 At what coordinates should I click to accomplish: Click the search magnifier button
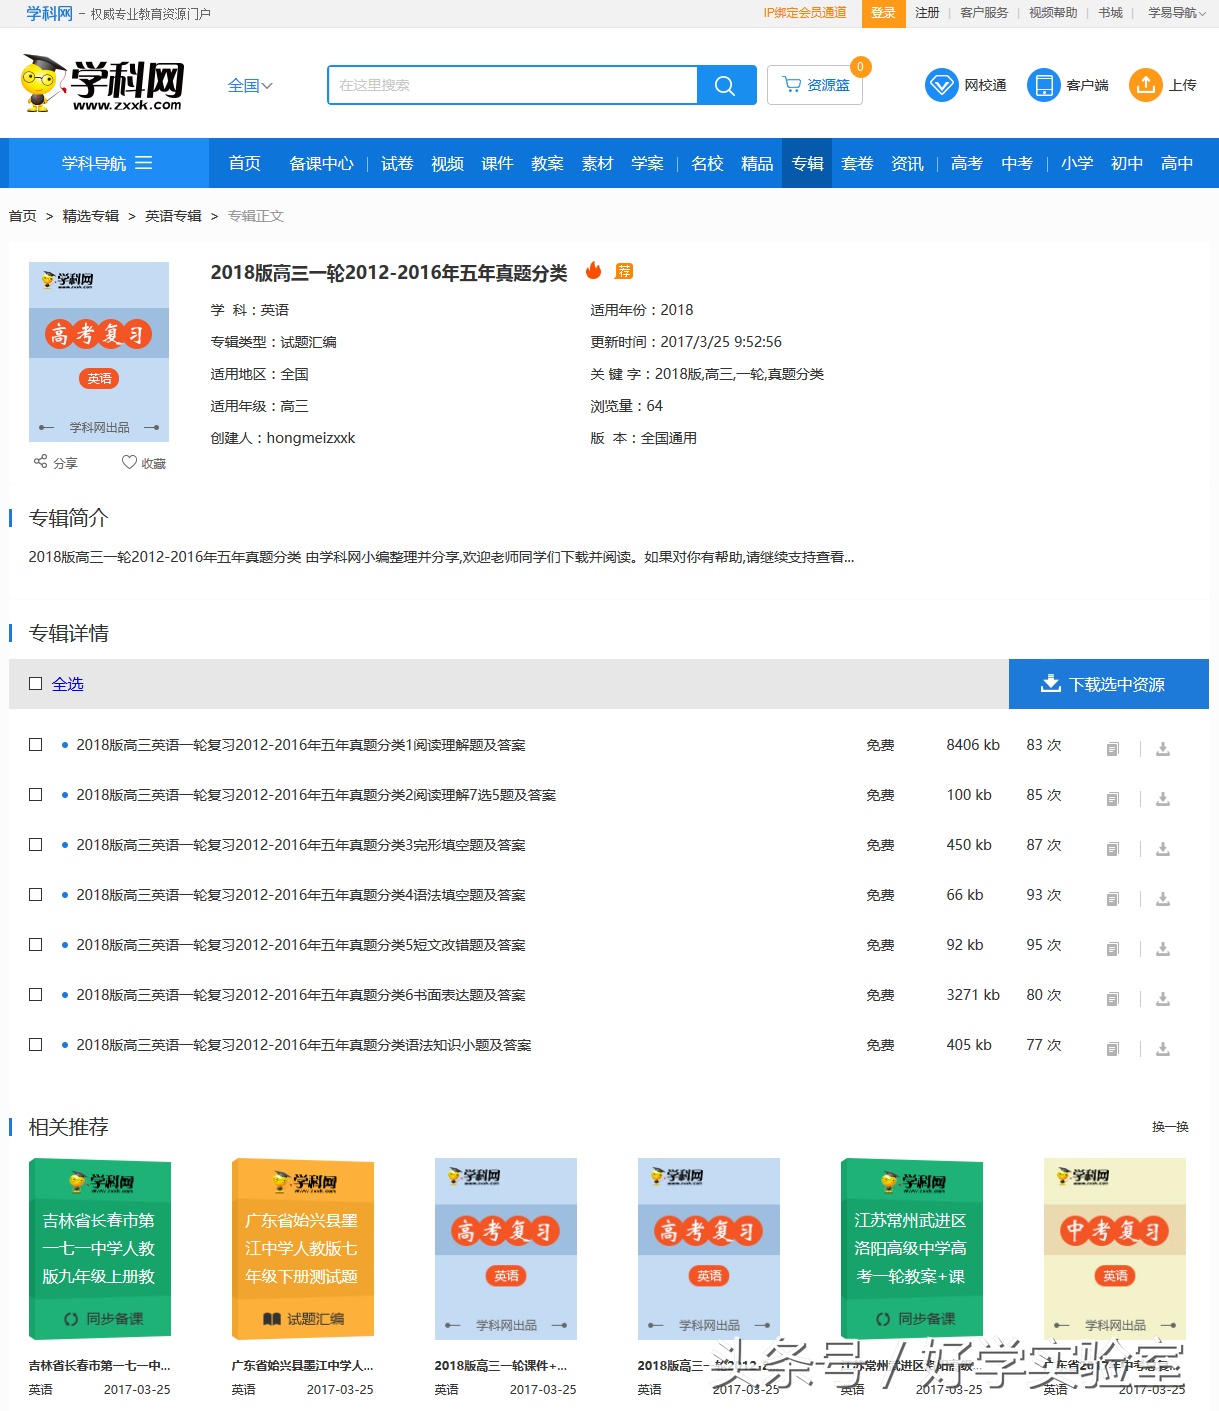(726, 85)
